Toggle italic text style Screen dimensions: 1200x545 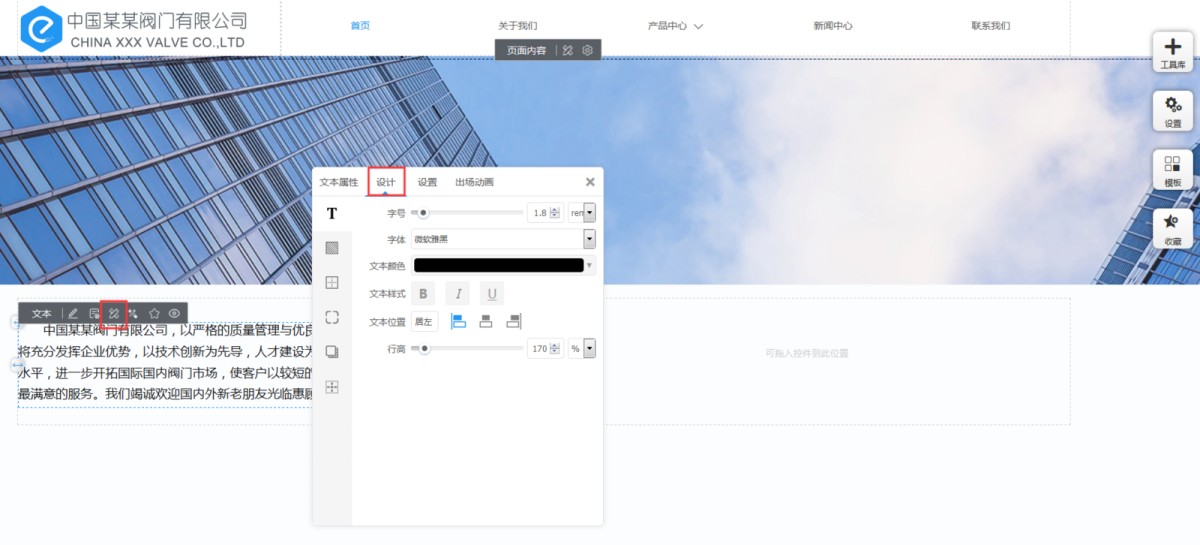point(457,293)
